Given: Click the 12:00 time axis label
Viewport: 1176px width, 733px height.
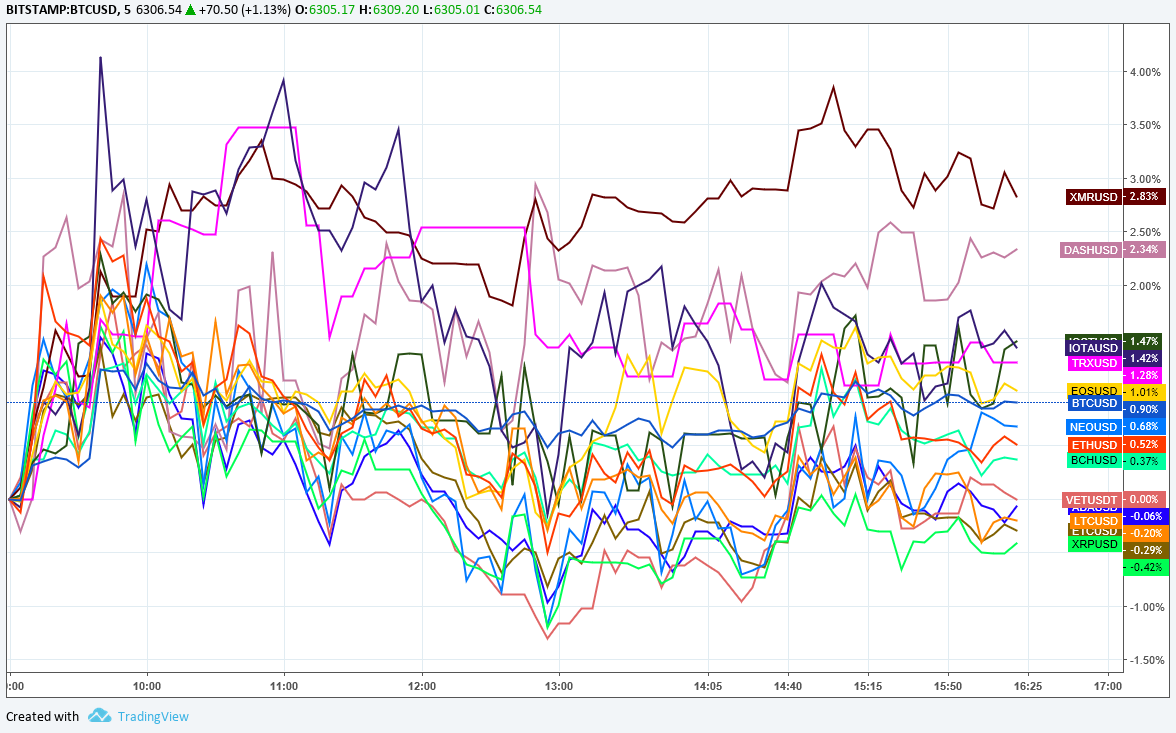Looking at the screenshot, I should pos(422,686).
